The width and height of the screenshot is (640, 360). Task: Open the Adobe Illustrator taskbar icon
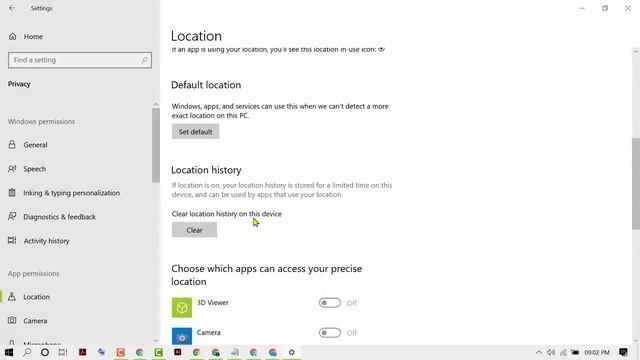tap(178, 352)
